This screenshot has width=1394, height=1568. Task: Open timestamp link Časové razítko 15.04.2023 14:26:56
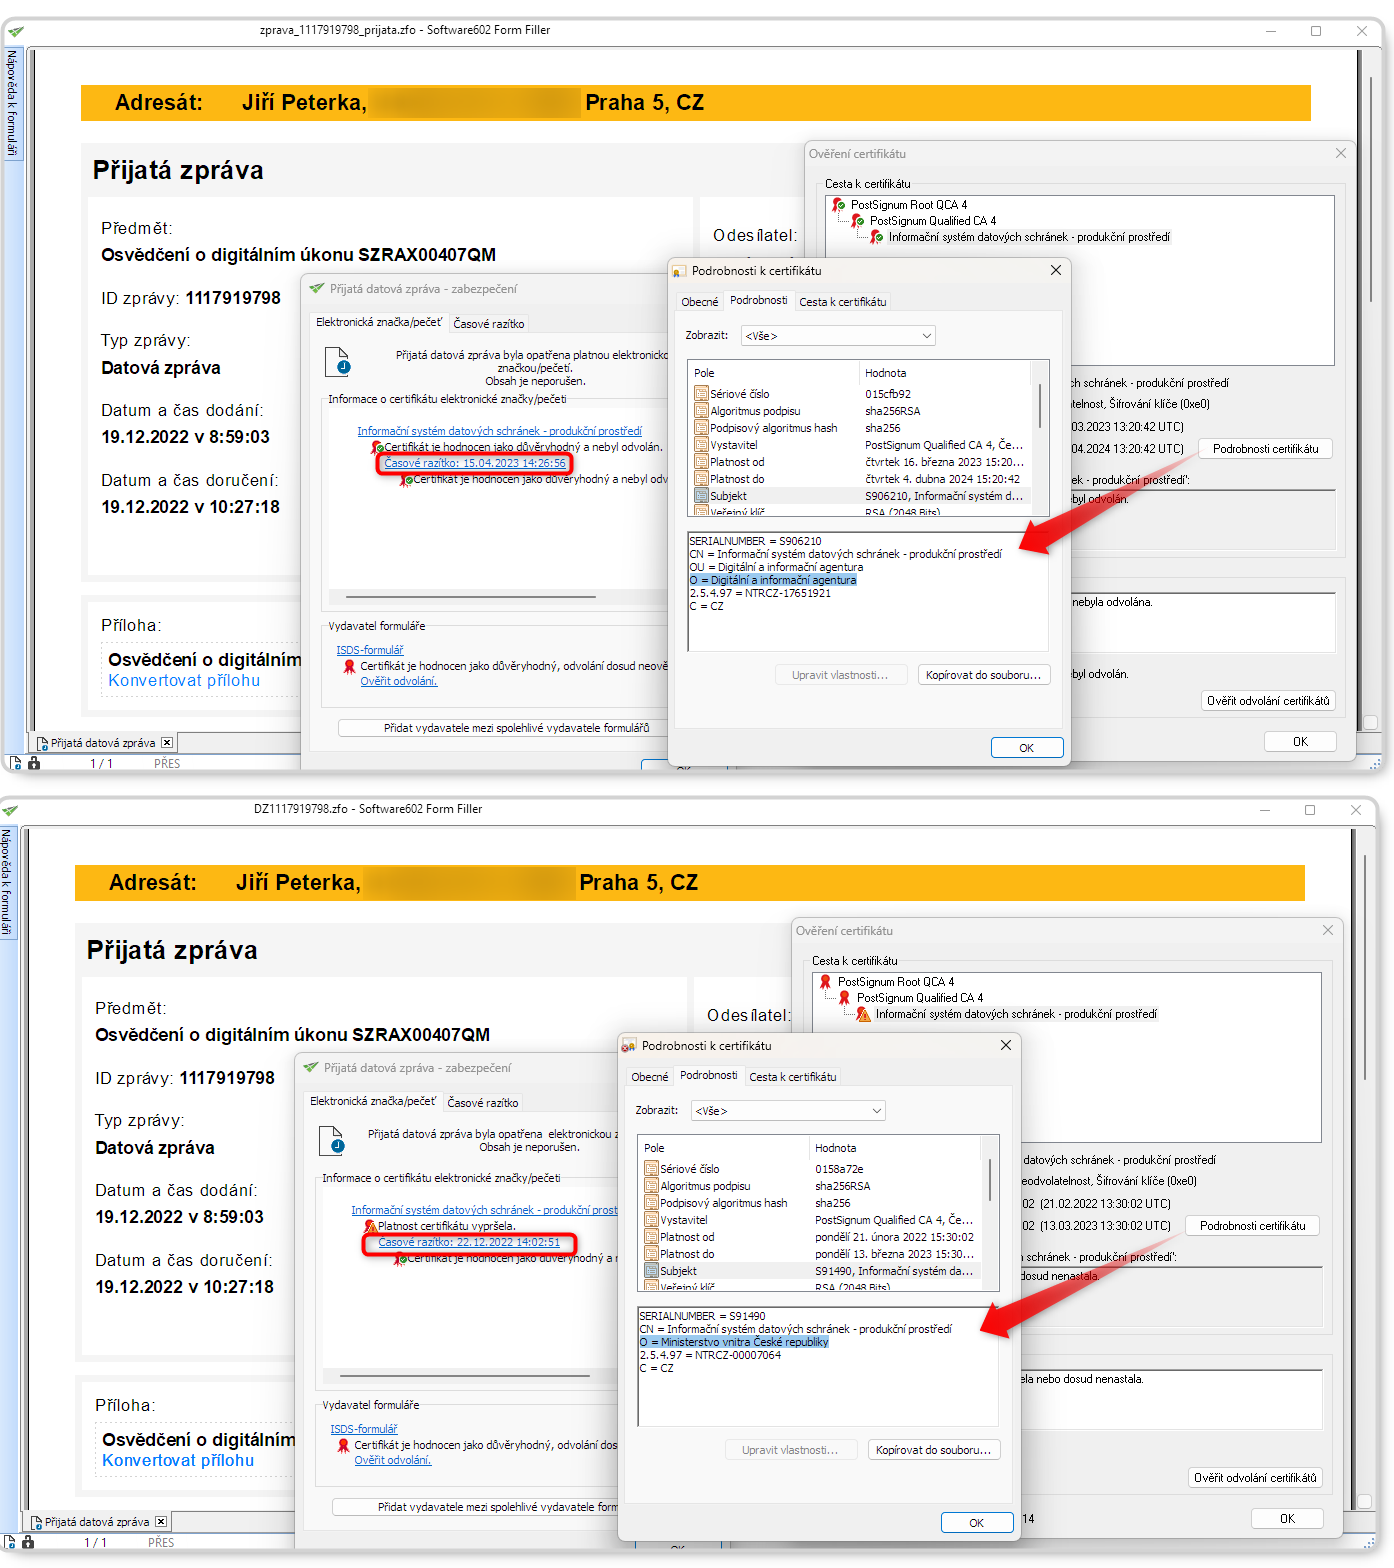coord(475,463)
